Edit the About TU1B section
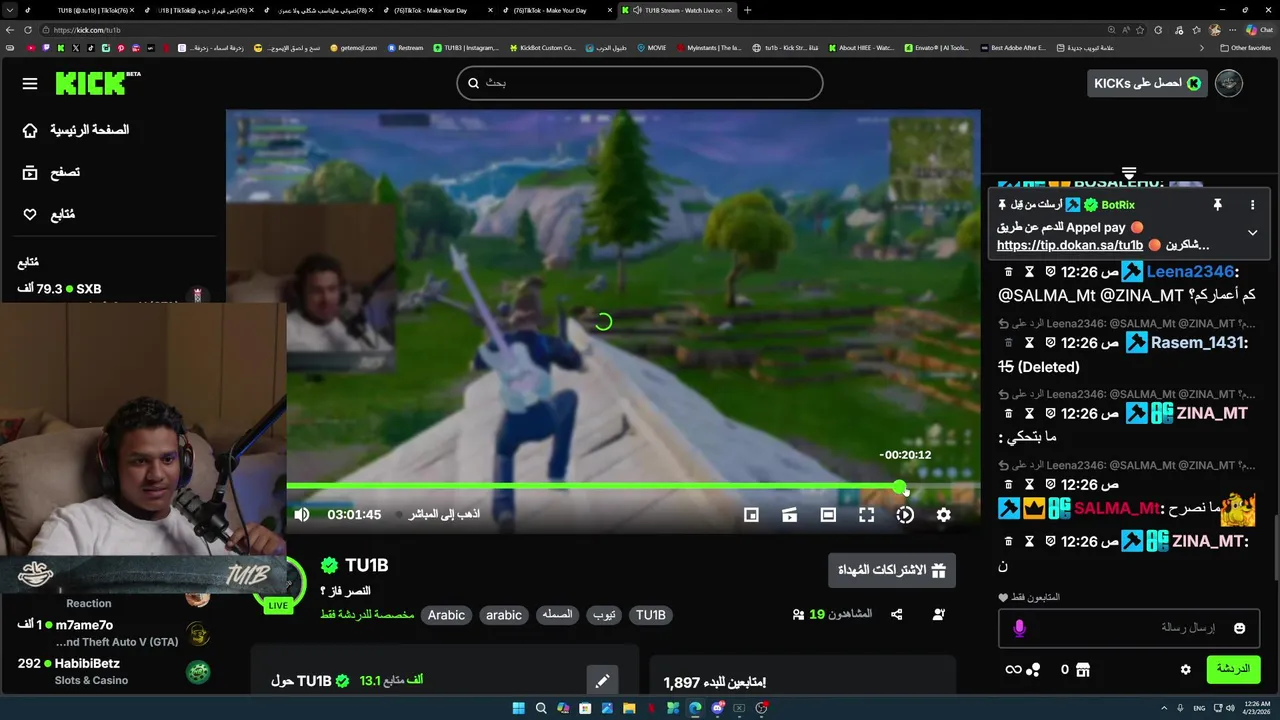The width and height of the screenshot is (1280, 720). (x=602, y=681)
